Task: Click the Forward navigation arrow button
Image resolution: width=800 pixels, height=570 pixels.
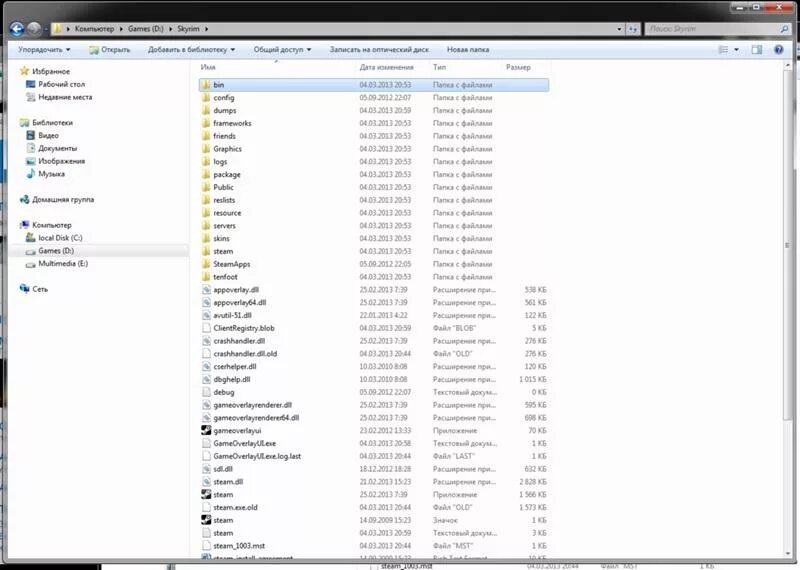Action: [x=34, y=29]
